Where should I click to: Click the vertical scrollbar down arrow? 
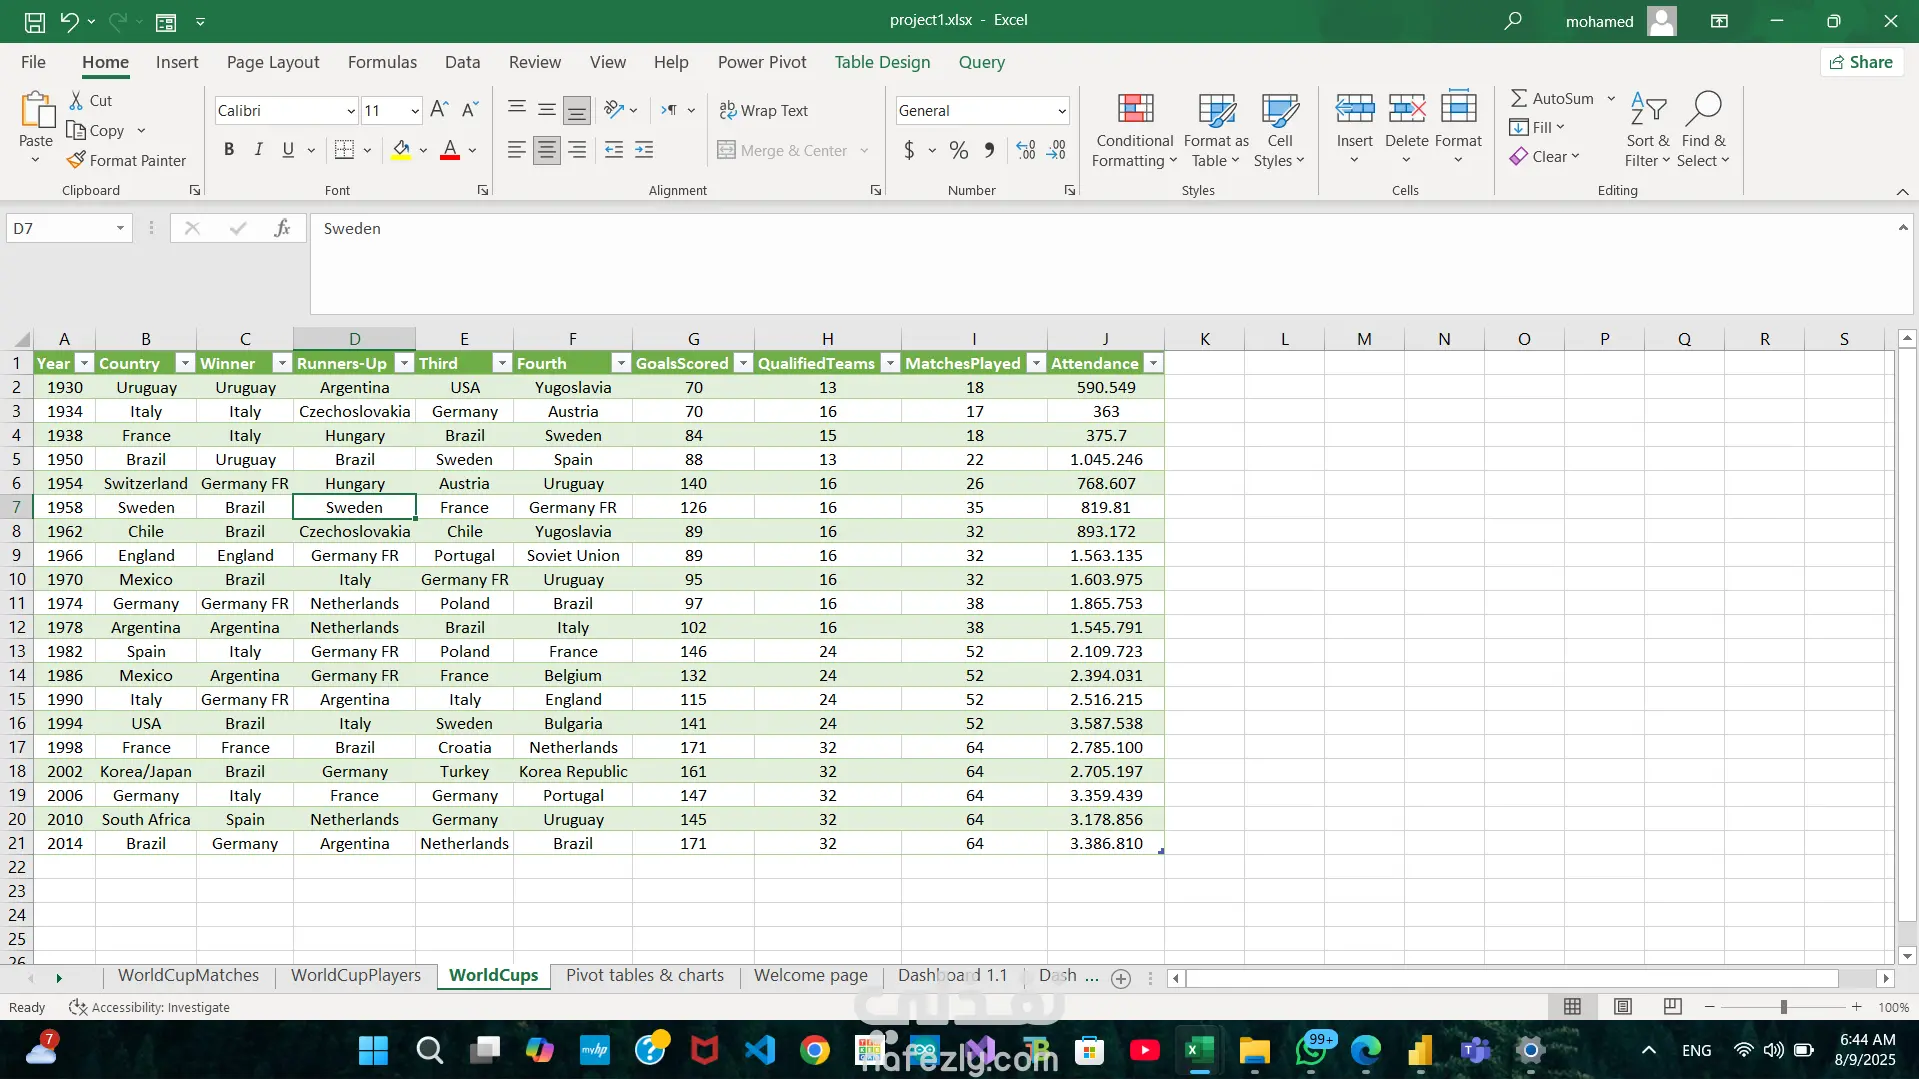[1906, 956]
